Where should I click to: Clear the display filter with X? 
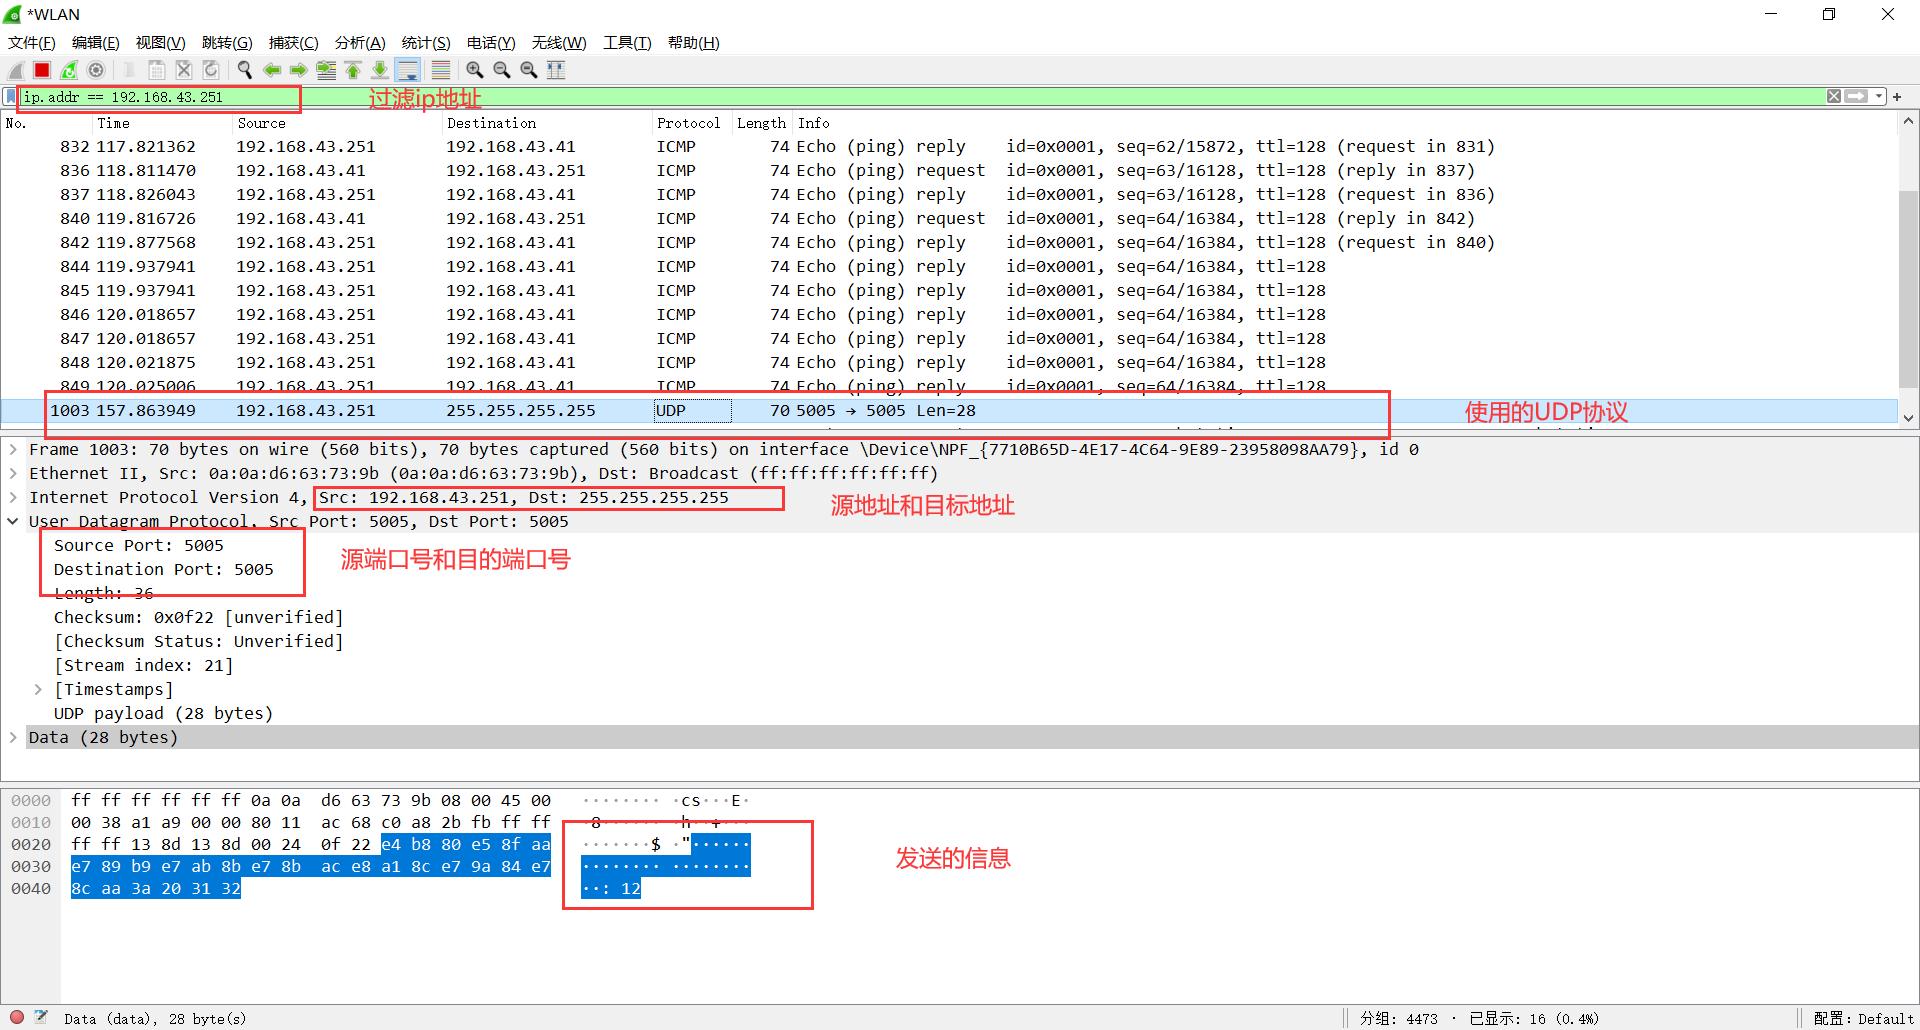click(1834, 97)
